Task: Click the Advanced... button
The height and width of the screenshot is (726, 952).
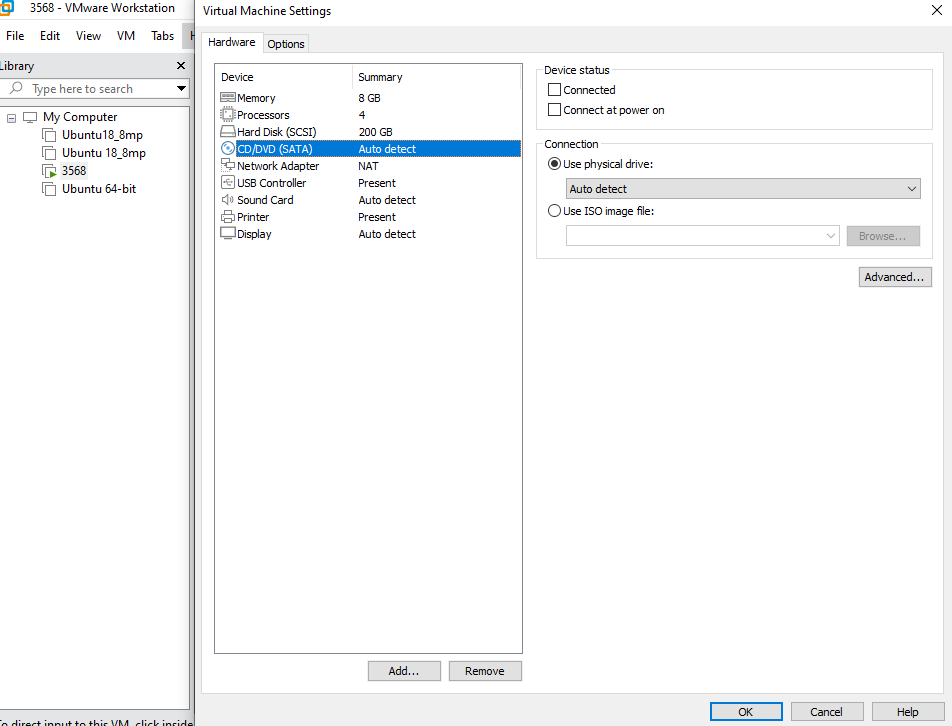Action: tap(895, 277)
